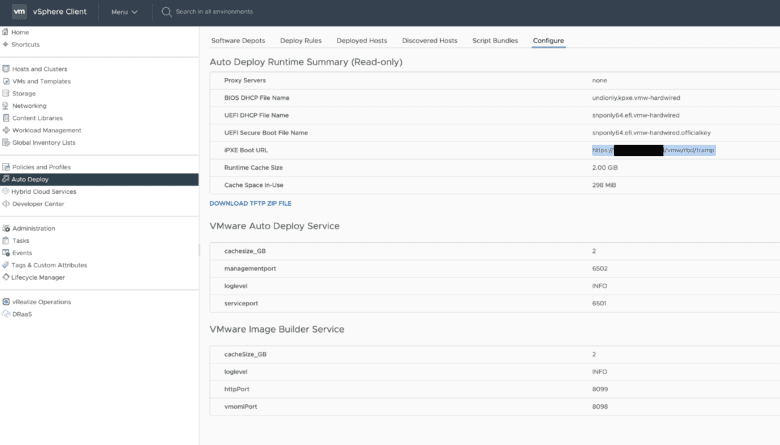Click Proxy Servers value none
The width and height of the screenshot is (780, 445).
click(599, 80)
